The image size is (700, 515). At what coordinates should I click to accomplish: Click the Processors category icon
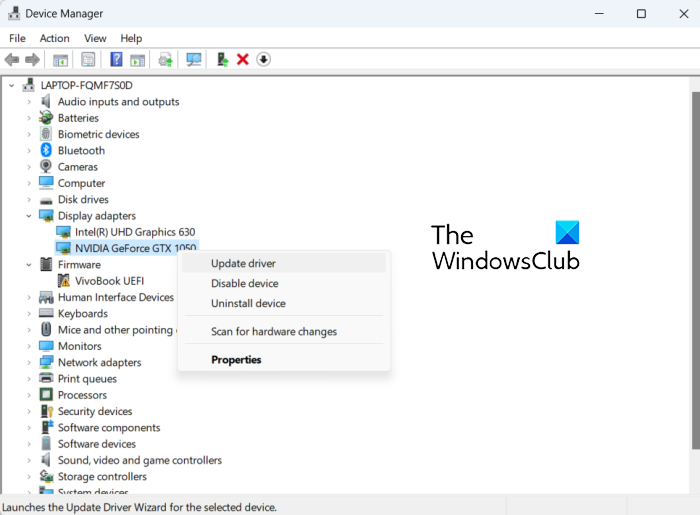tap(46, 395)
